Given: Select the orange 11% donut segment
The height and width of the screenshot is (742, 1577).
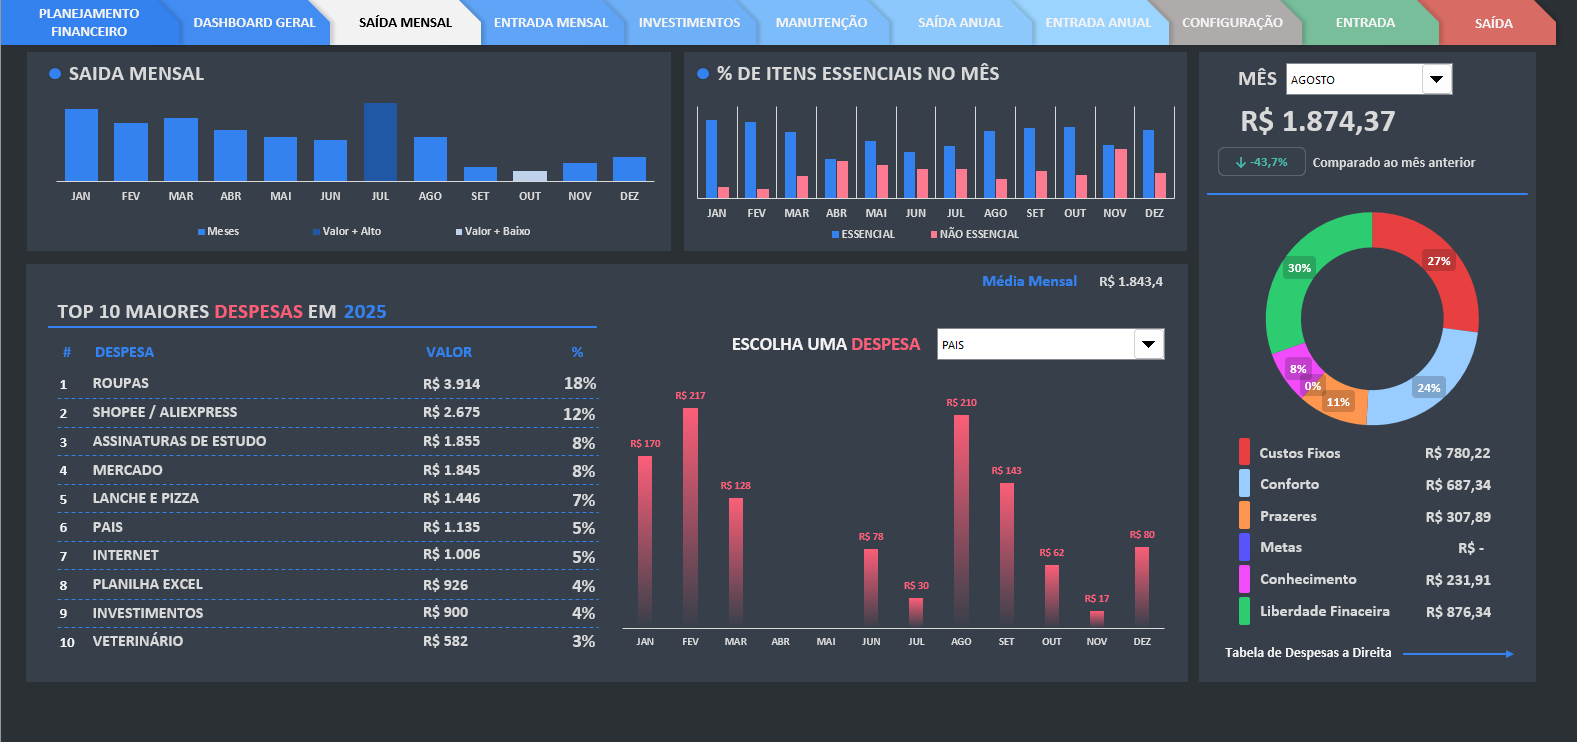Looking at the screenshot, I should click(x=1336, y=402).
